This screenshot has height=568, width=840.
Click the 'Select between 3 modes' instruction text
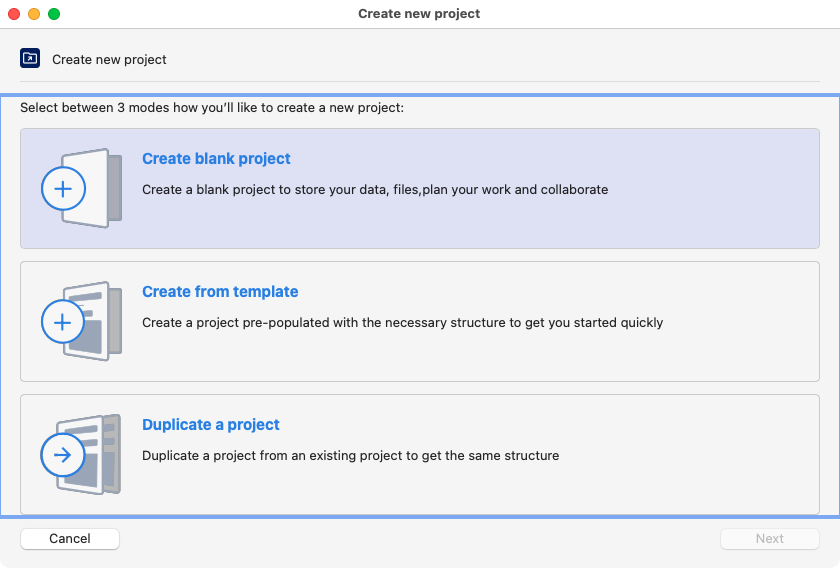tap(212, 108)
